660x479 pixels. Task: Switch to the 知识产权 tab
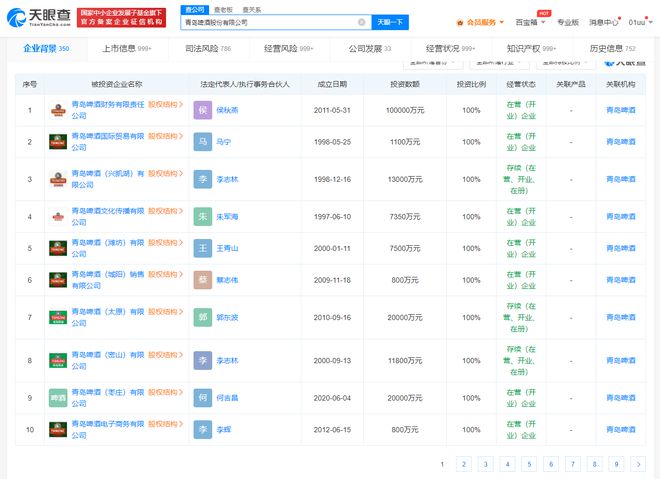tap(531, 49)
